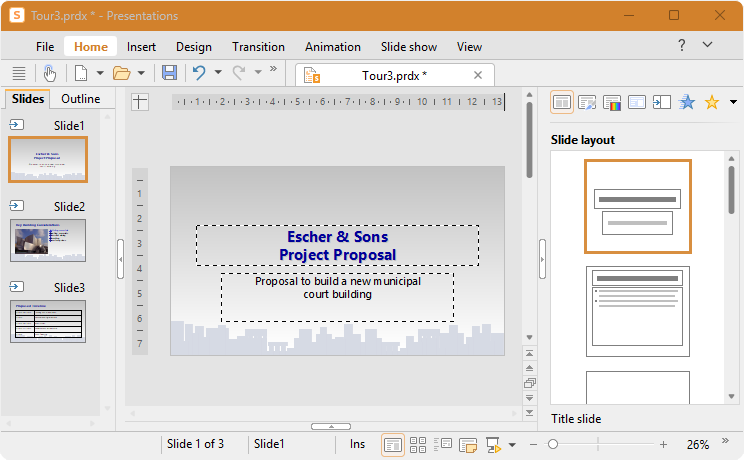The width and height of the screenshot is (744, 460).
Task: Click the ruler origin crosshair button
Action: pyautogui.click(x=140, y=102)
